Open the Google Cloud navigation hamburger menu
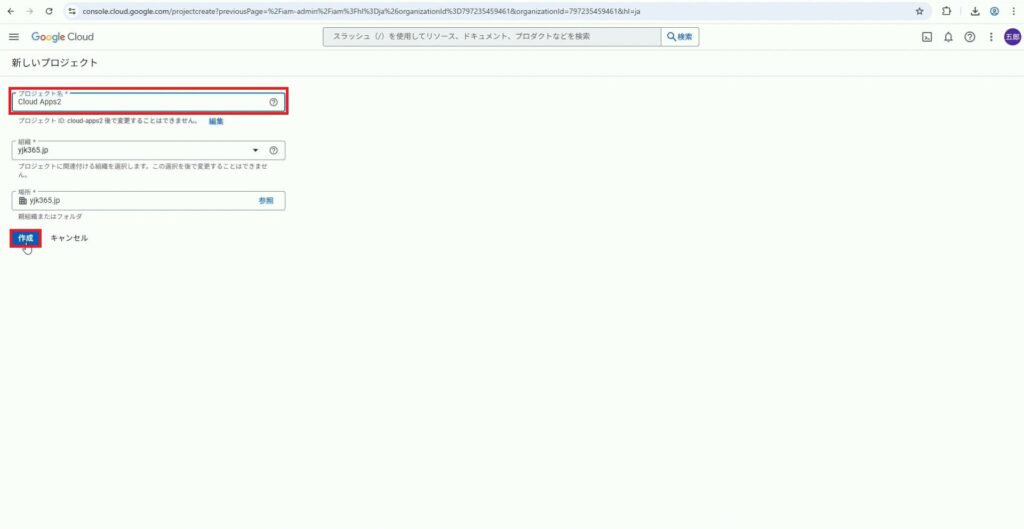 pos(14,37)
